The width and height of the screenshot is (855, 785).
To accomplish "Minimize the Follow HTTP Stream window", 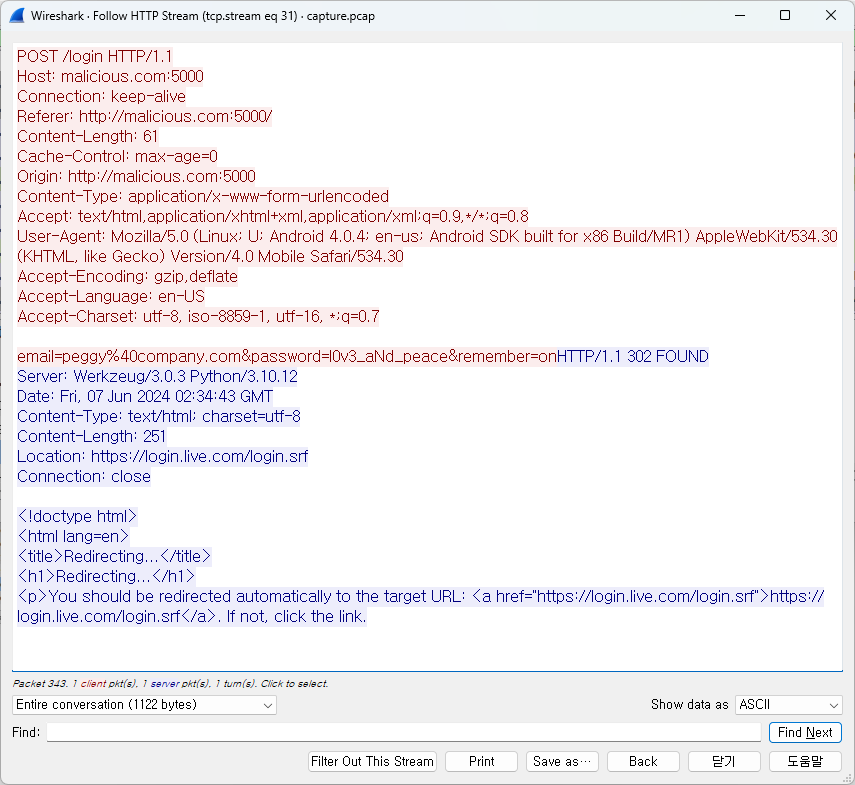I will coord(740,15).
